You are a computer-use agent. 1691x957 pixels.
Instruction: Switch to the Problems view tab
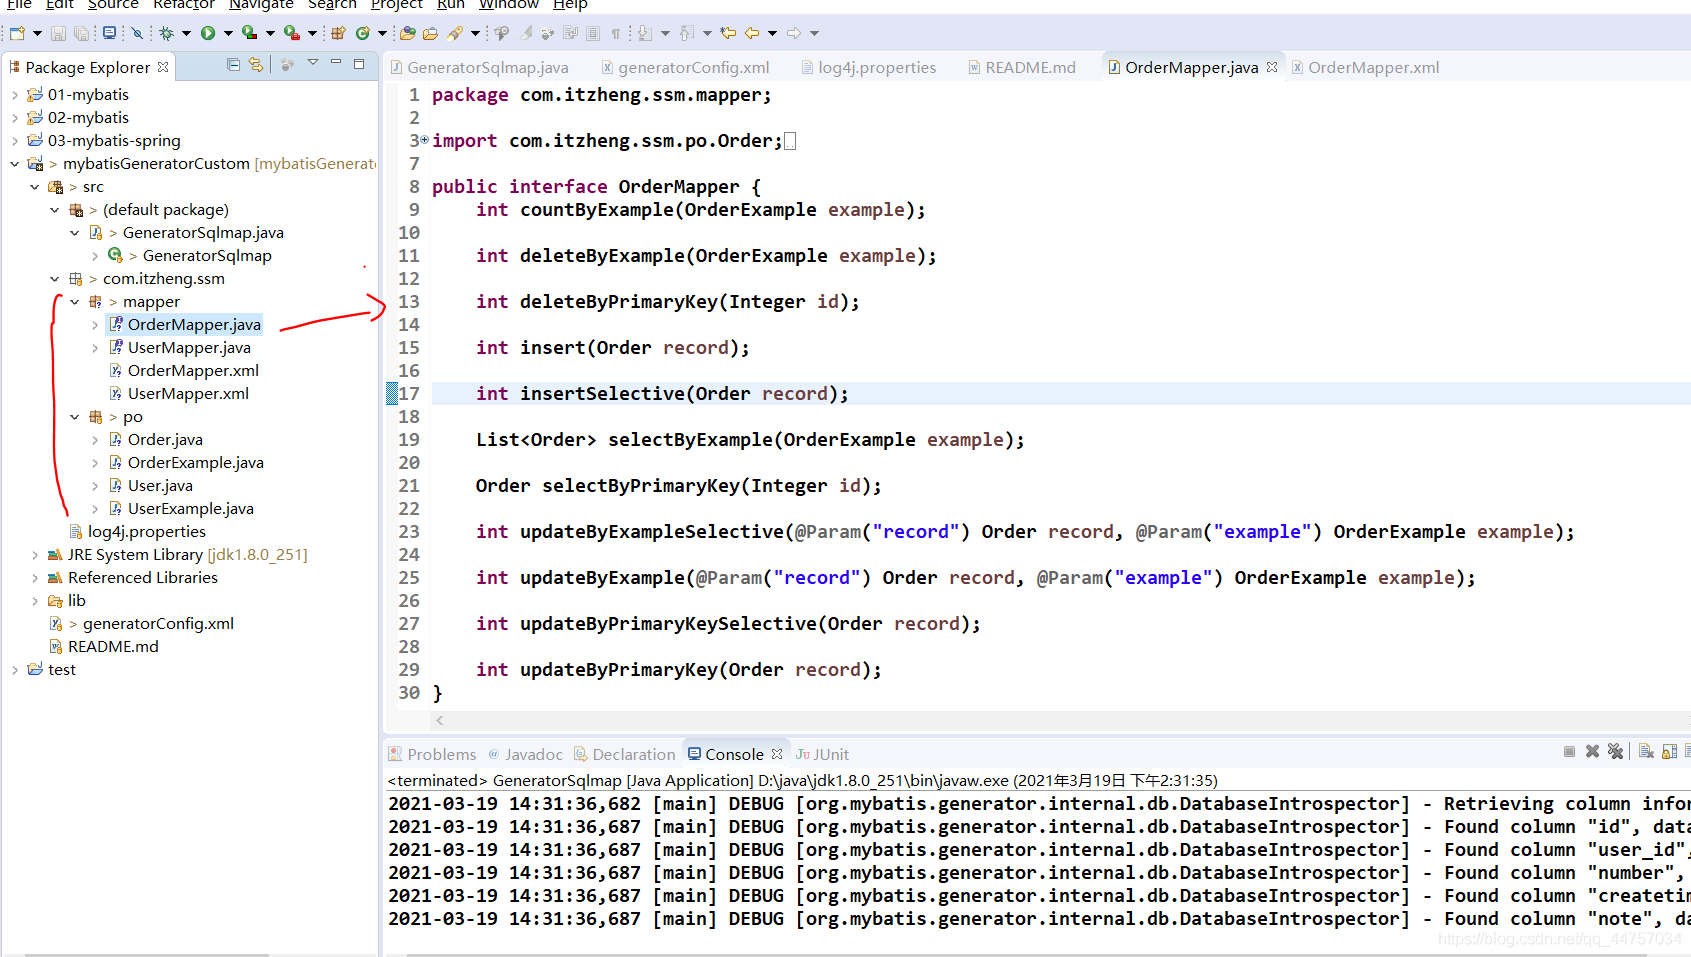[432, 754]
